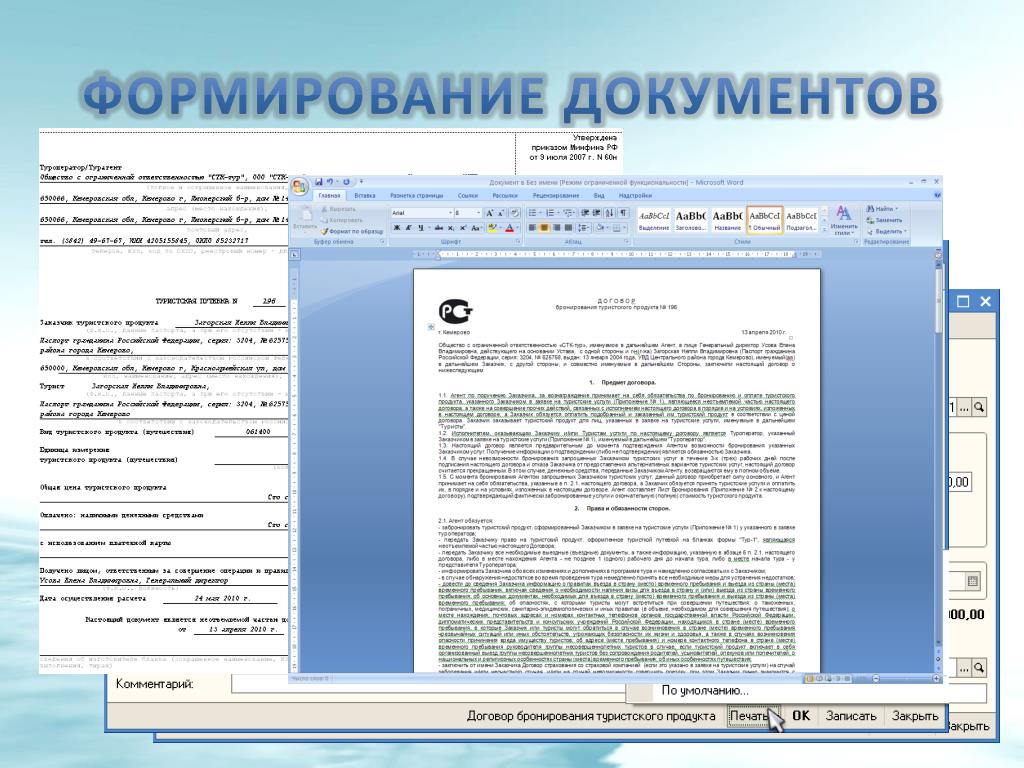Image resolution: width=1024 pixels, height=768 pixels.
Task: Click the Комментарий input field
Action: [x=428, y=684]
